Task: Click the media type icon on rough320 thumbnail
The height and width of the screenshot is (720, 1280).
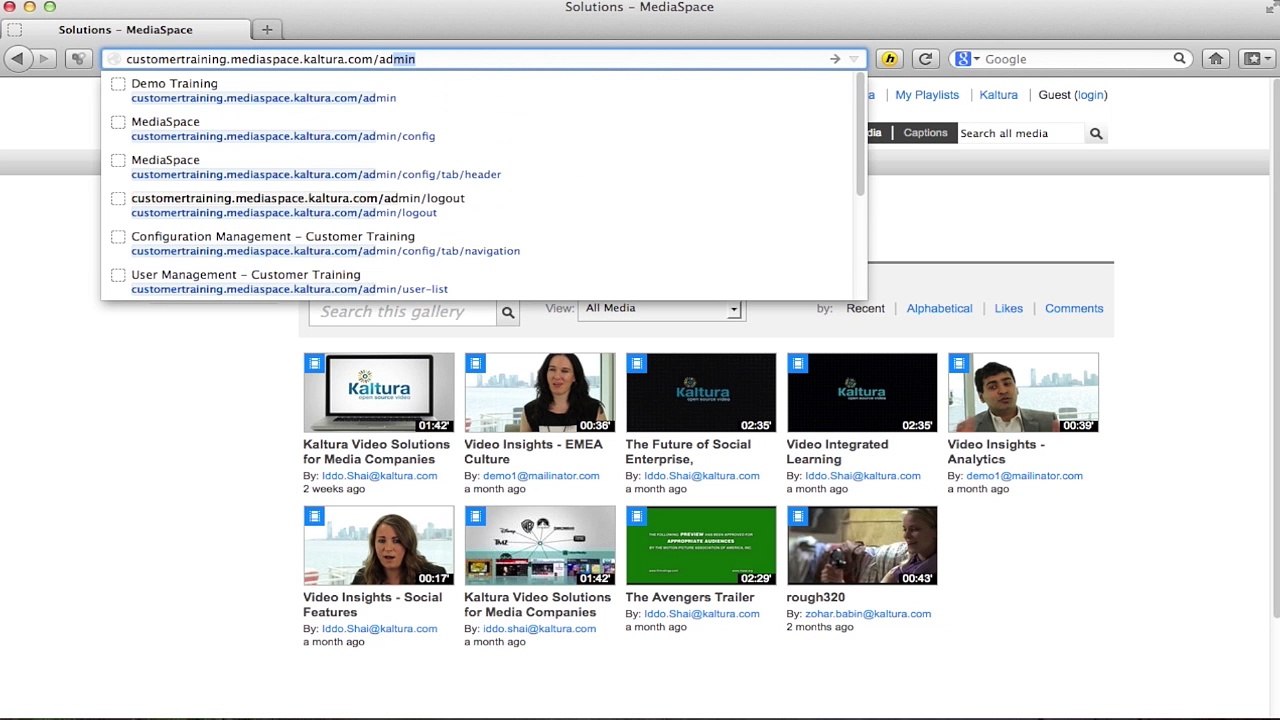Action: [797, 516]
